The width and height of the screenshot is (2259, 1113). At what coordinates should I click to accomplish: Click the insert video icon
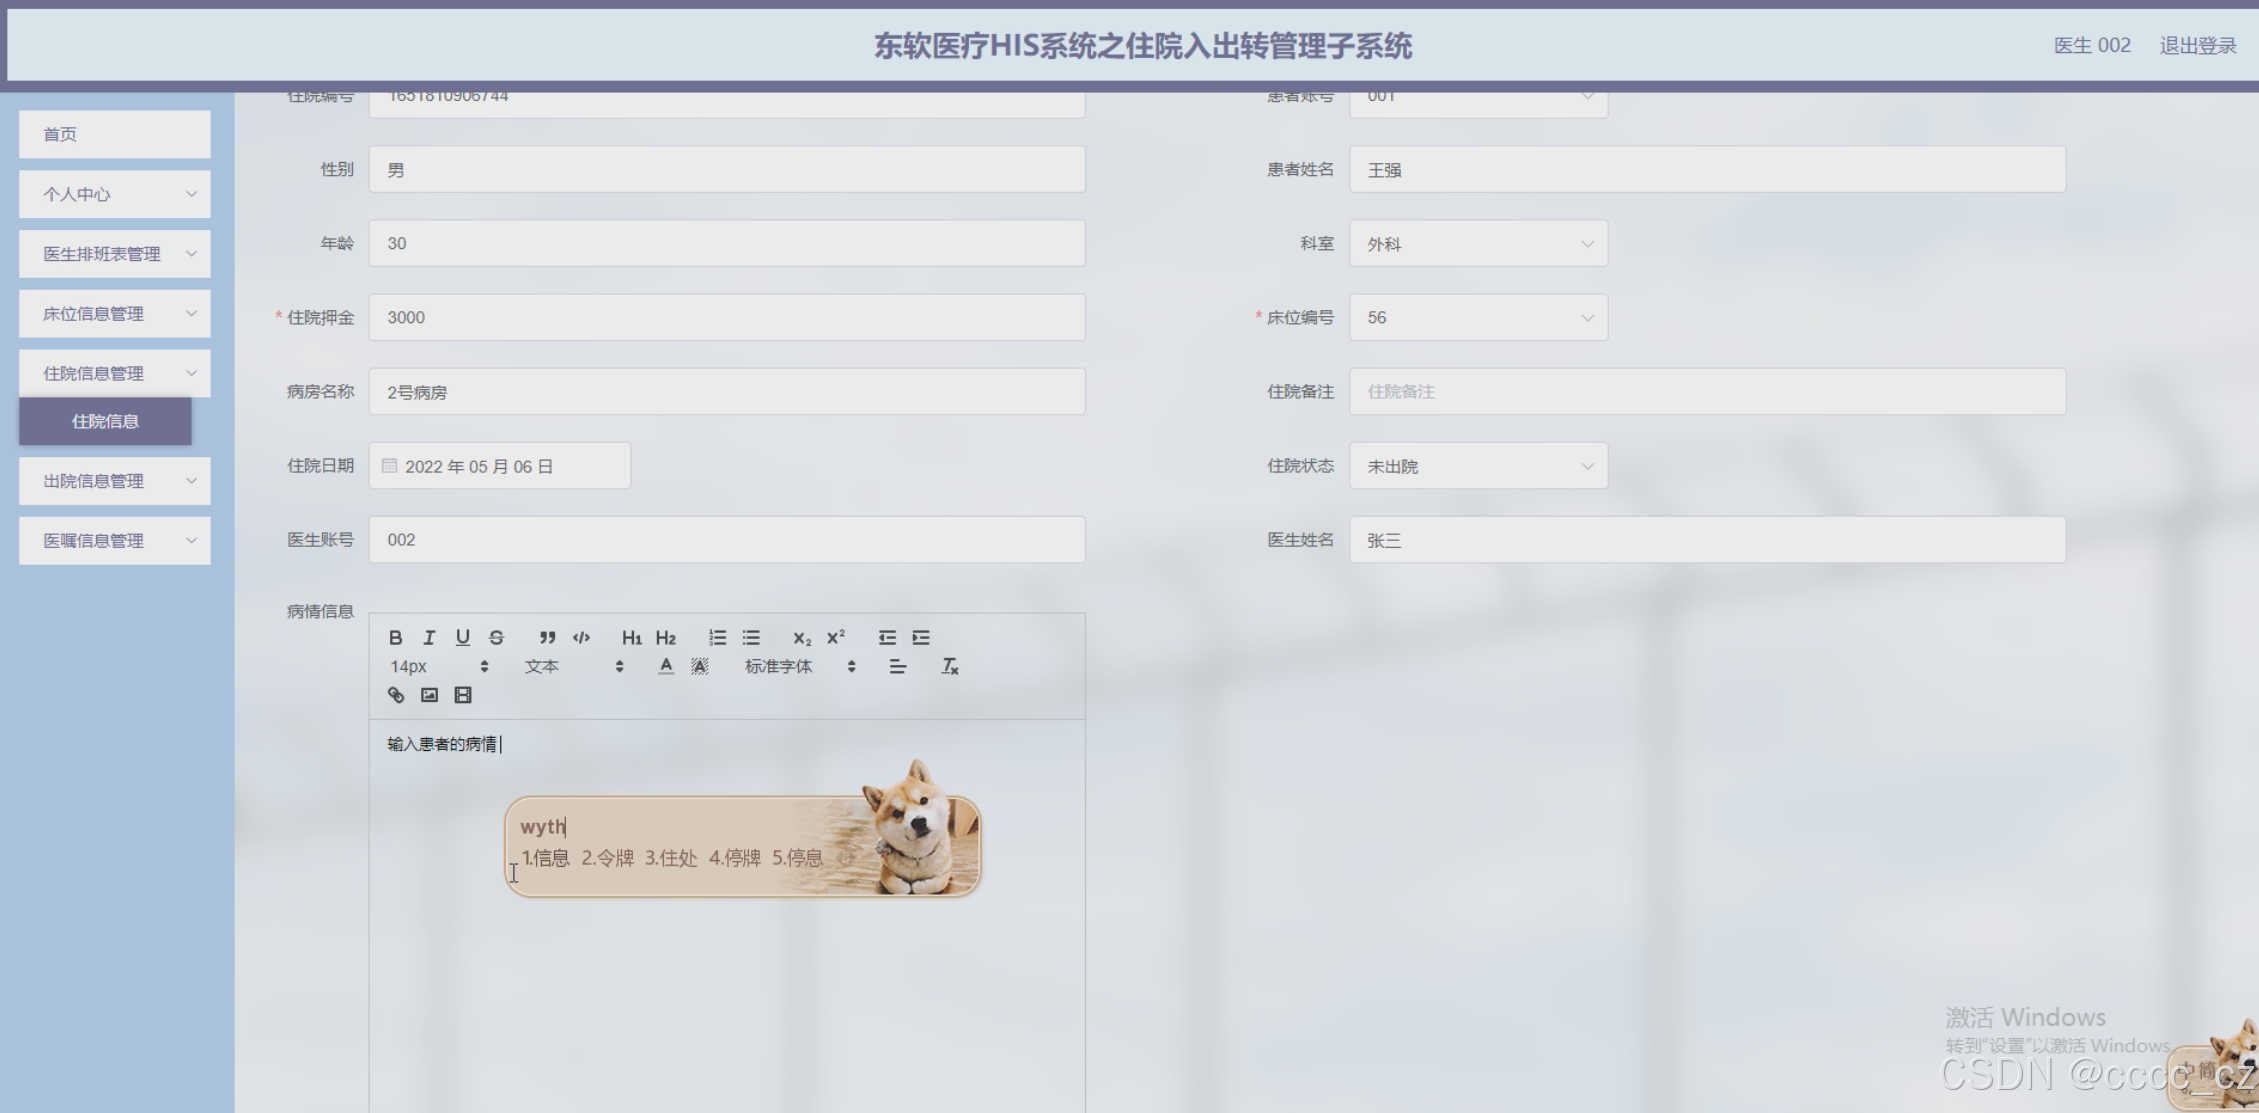463,695
